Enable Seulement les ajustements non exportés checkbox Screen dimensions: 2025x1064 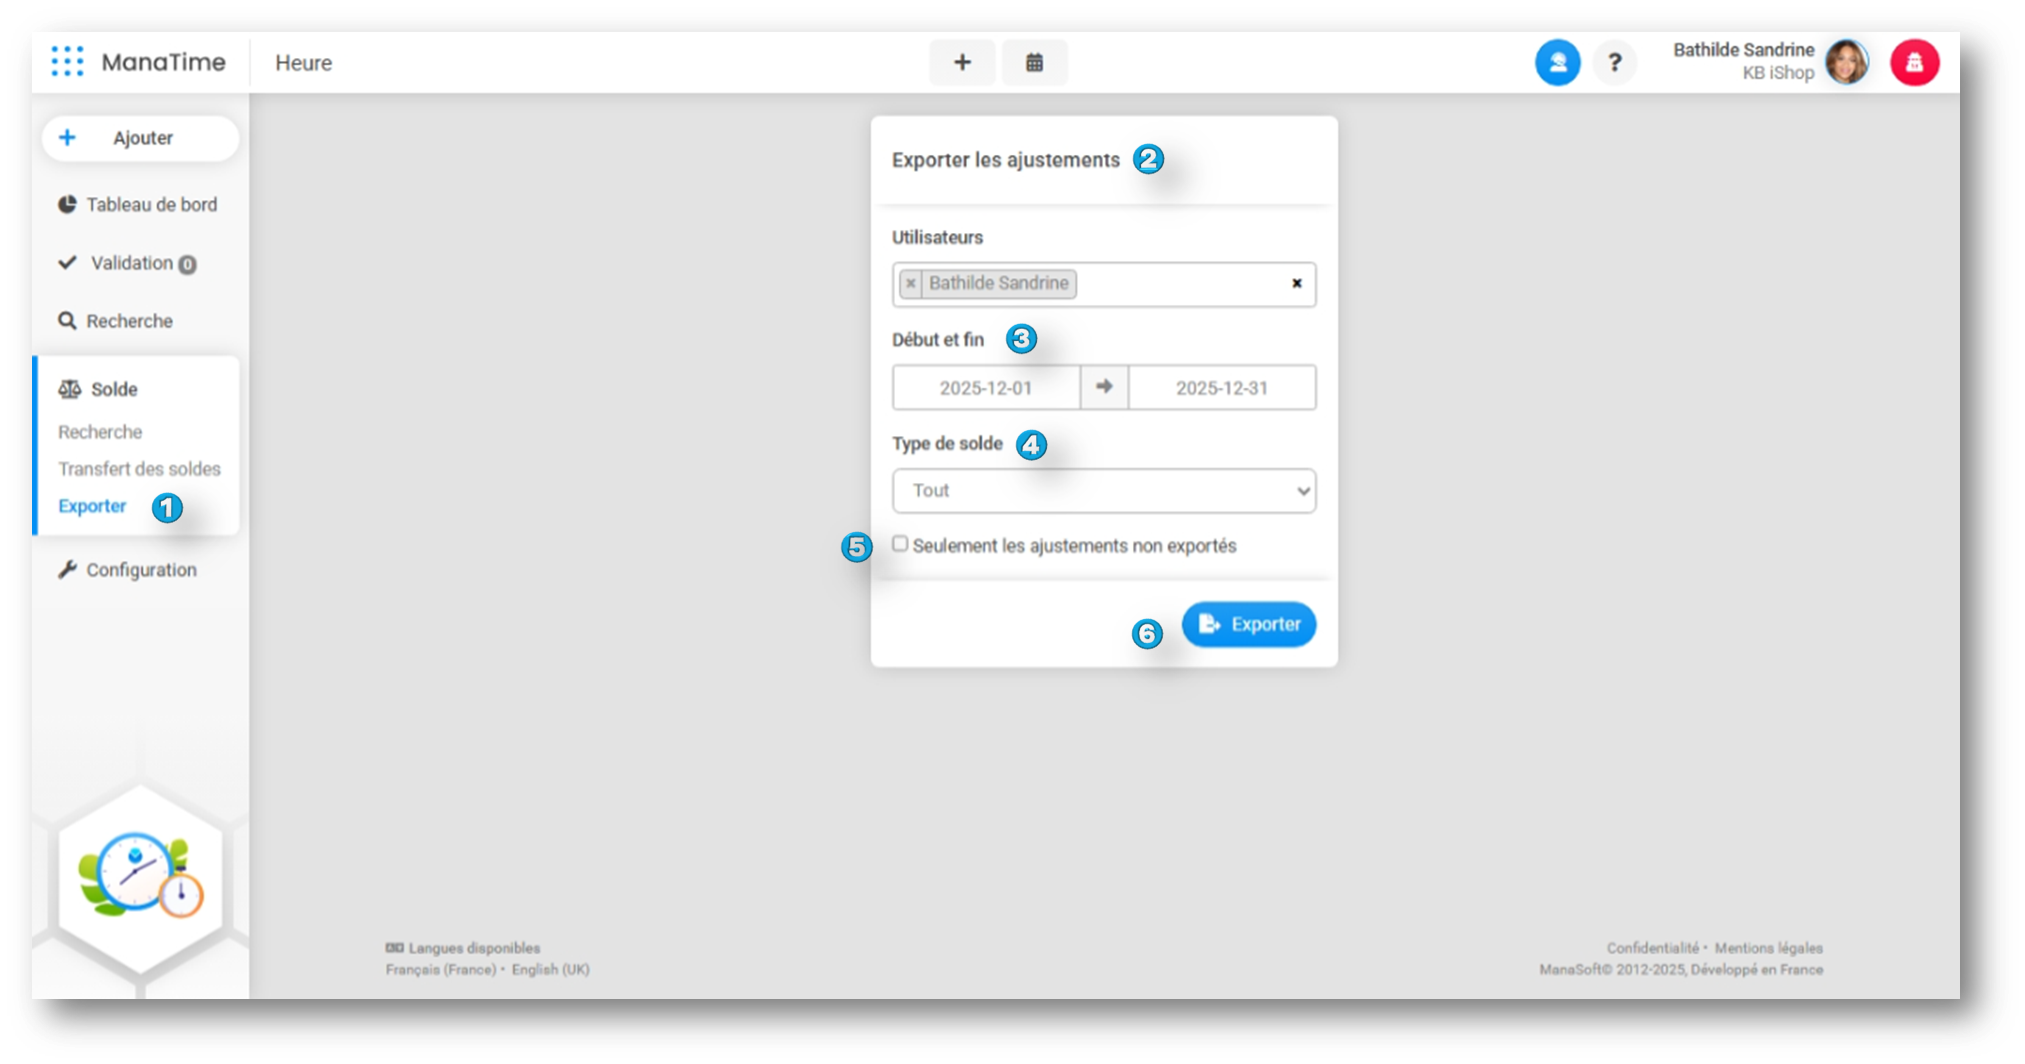[900, 544]
